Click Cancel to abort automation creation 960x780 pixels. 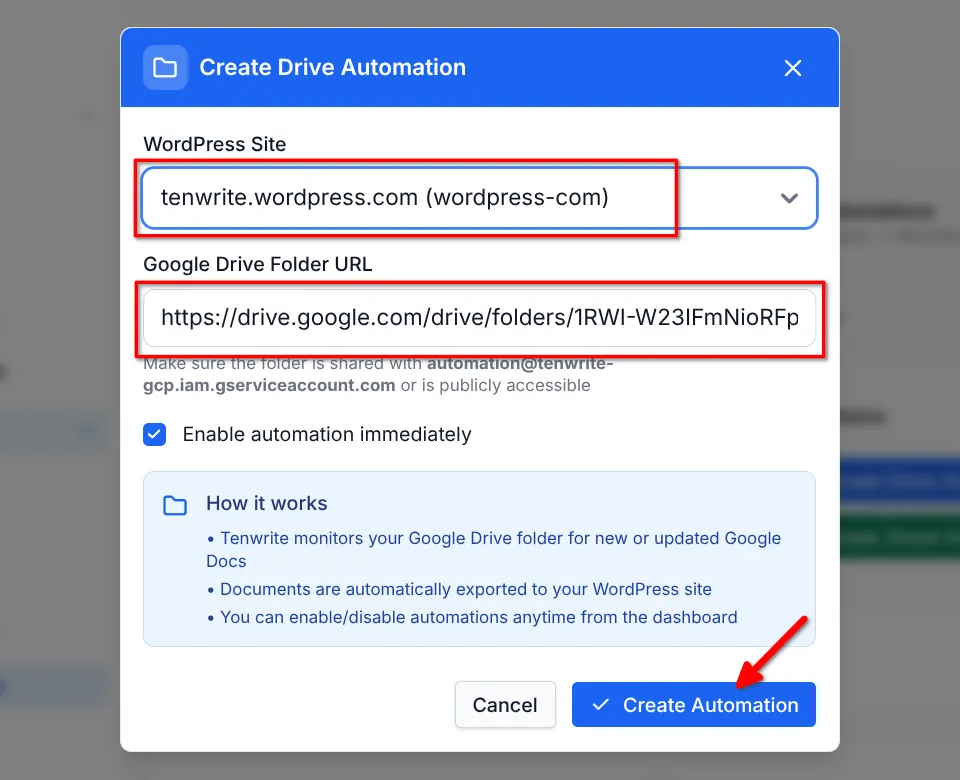click(505, 704)
